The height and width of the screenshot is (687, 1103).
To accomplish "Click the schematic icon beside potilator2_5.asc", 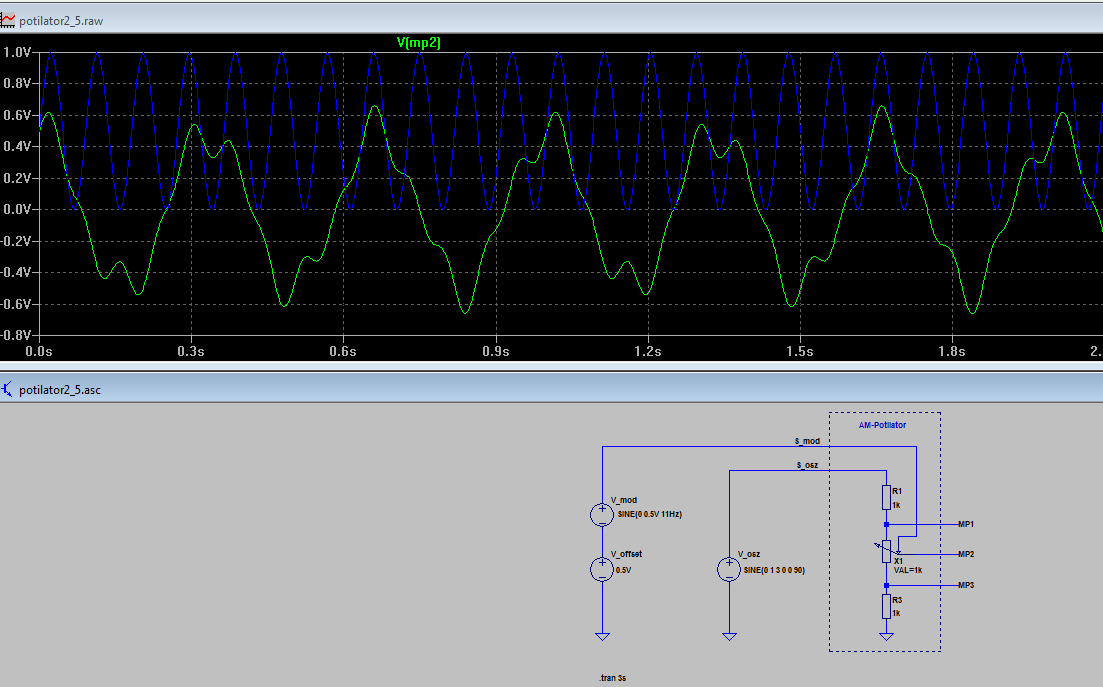I will pyautogui.click(x=7, y=389).
